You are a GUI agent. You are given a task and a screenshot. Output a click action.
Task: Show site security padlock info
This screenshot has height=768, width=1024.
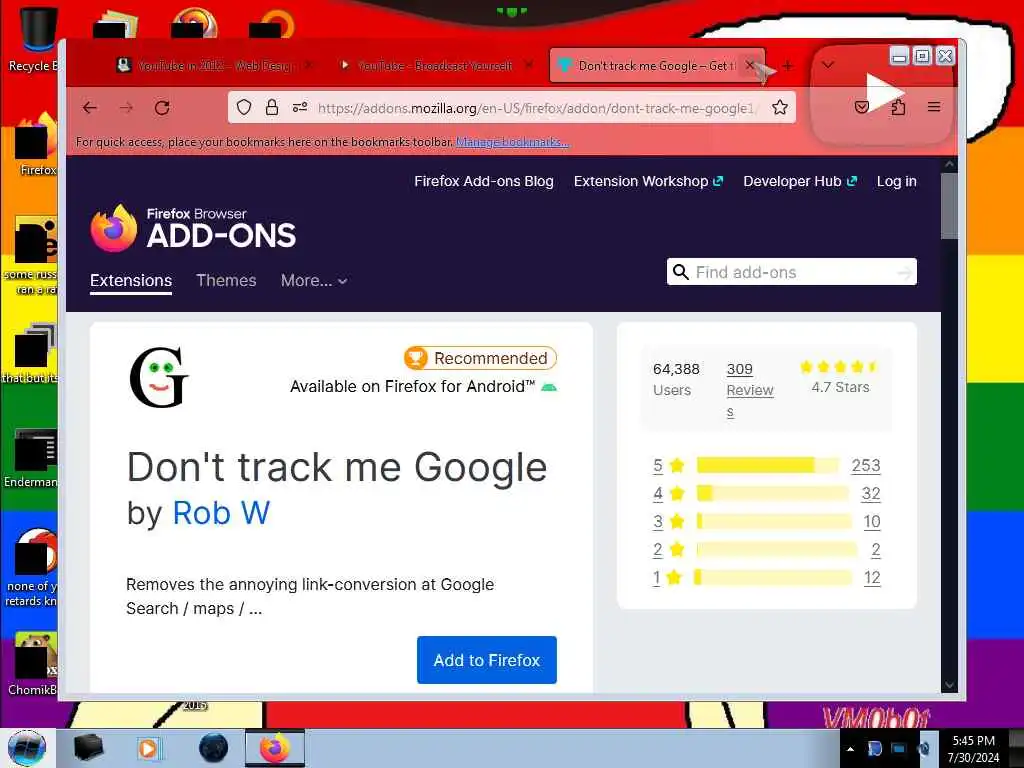pyautogui.click(x=272, y=107)
